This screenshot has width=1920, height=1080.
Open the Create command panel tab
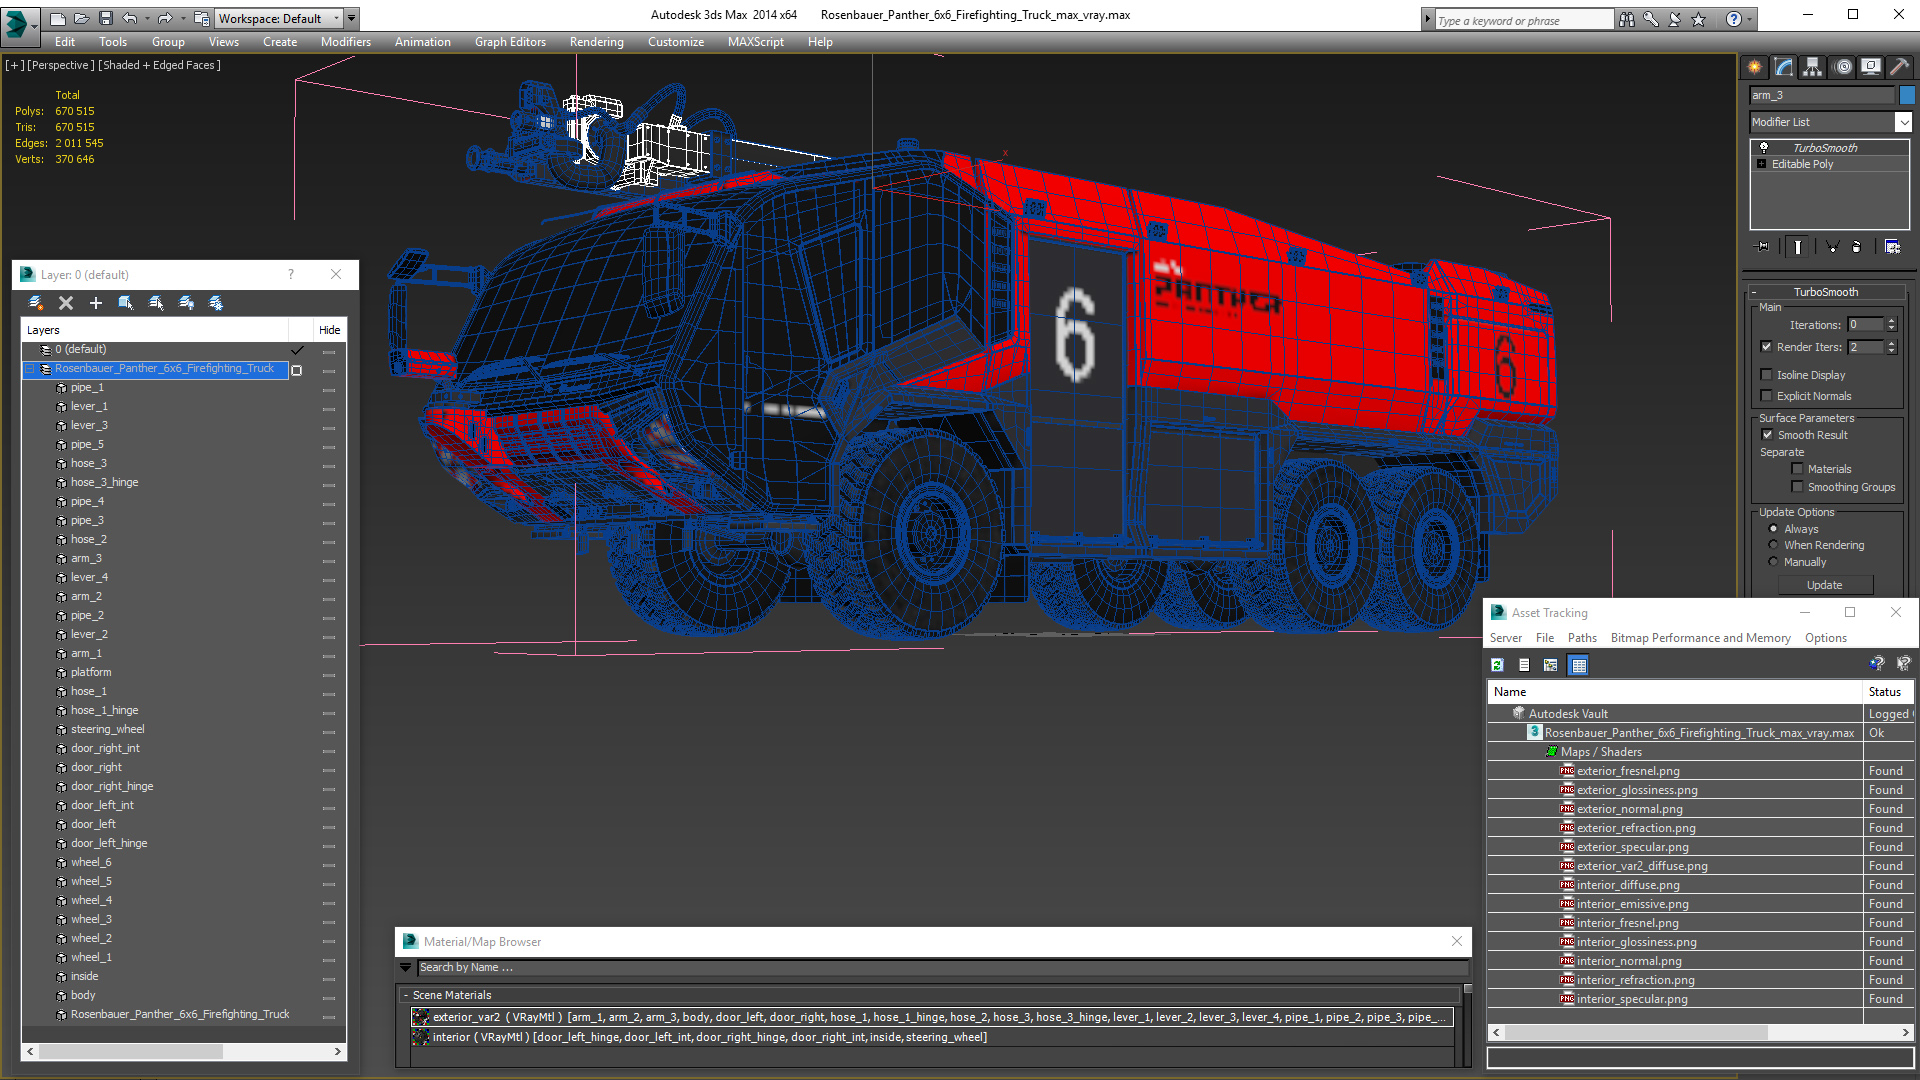tap(1755, 67)
